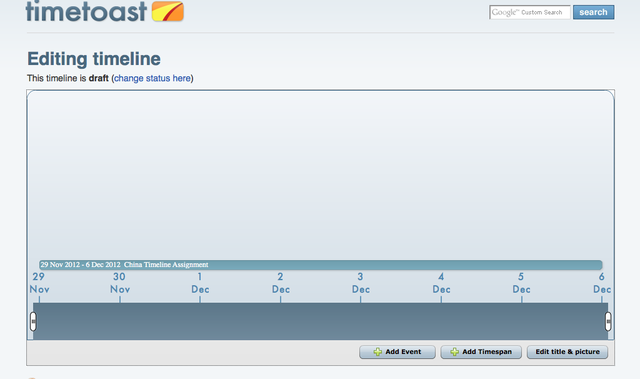Click the 1 Dec date label

[200, 283]
